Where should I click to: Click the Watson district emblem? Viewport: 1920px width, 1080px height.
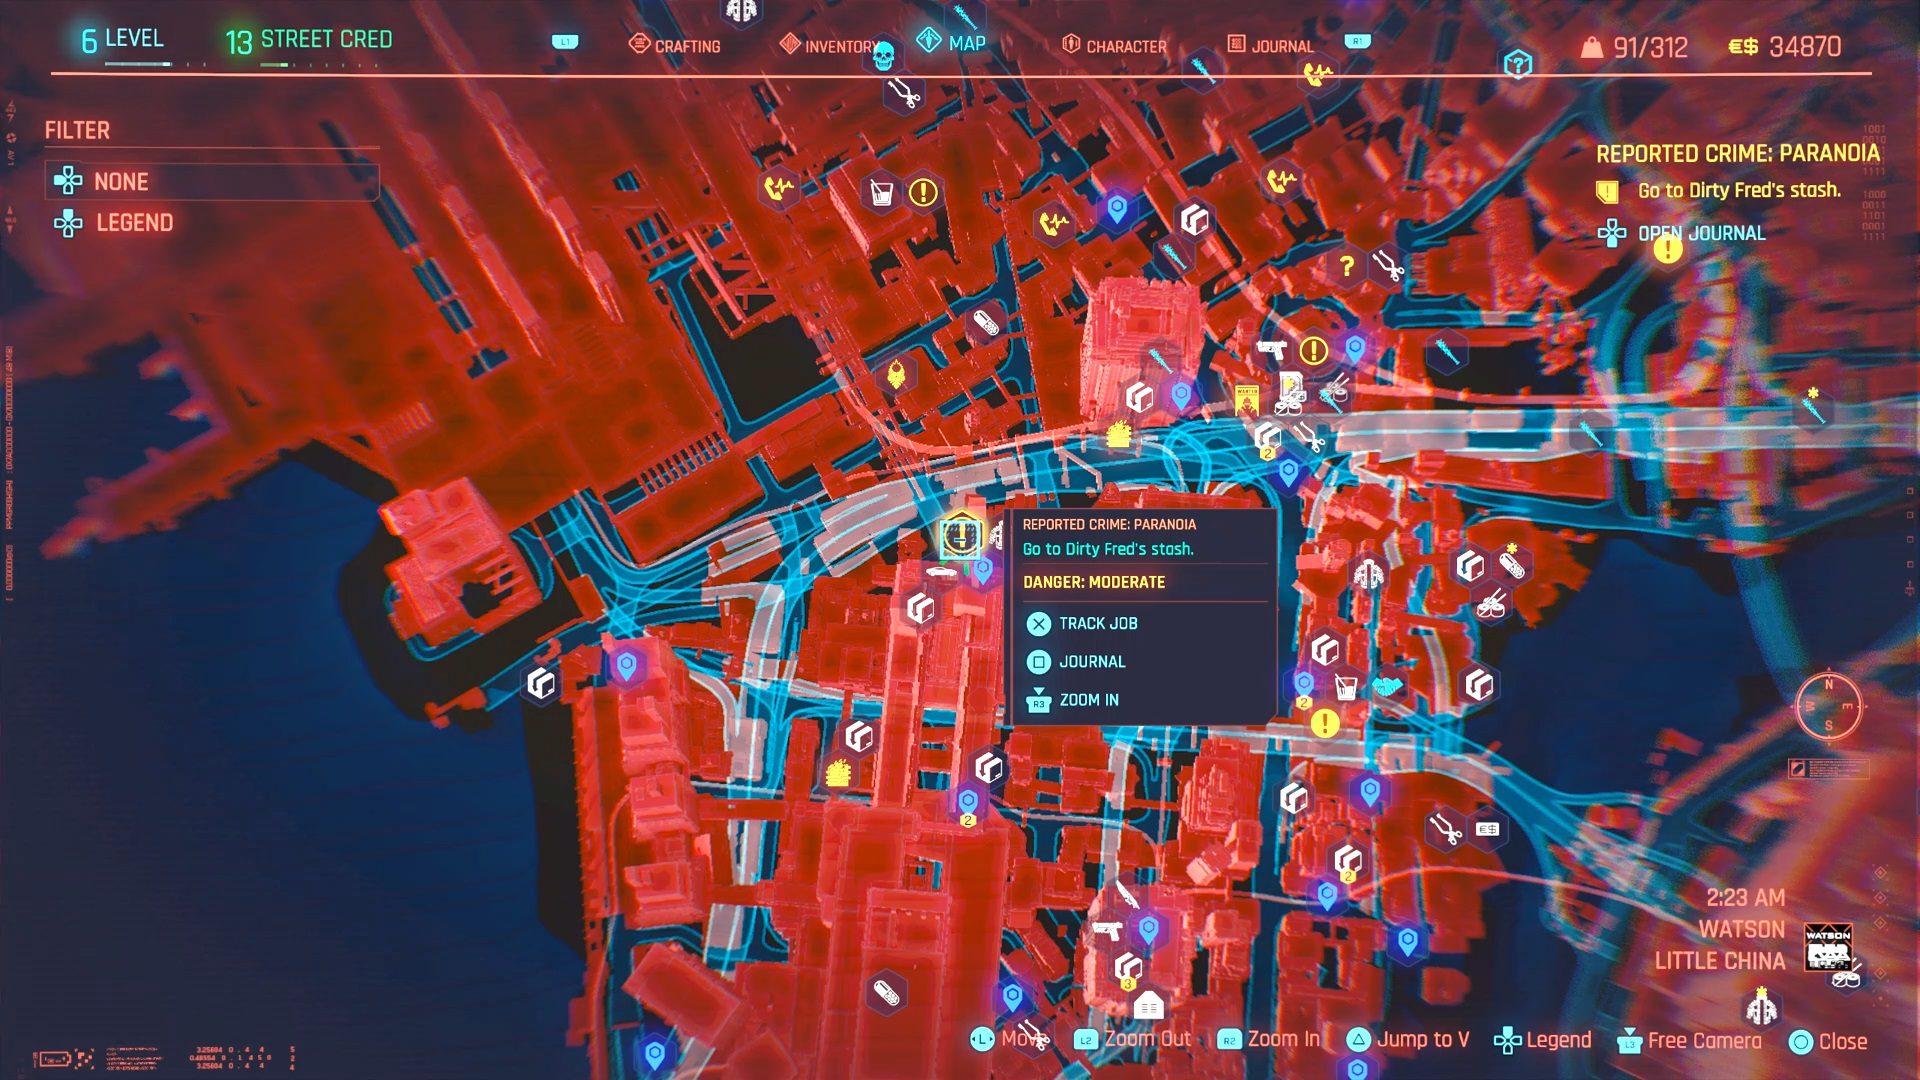coord(1828,947)
